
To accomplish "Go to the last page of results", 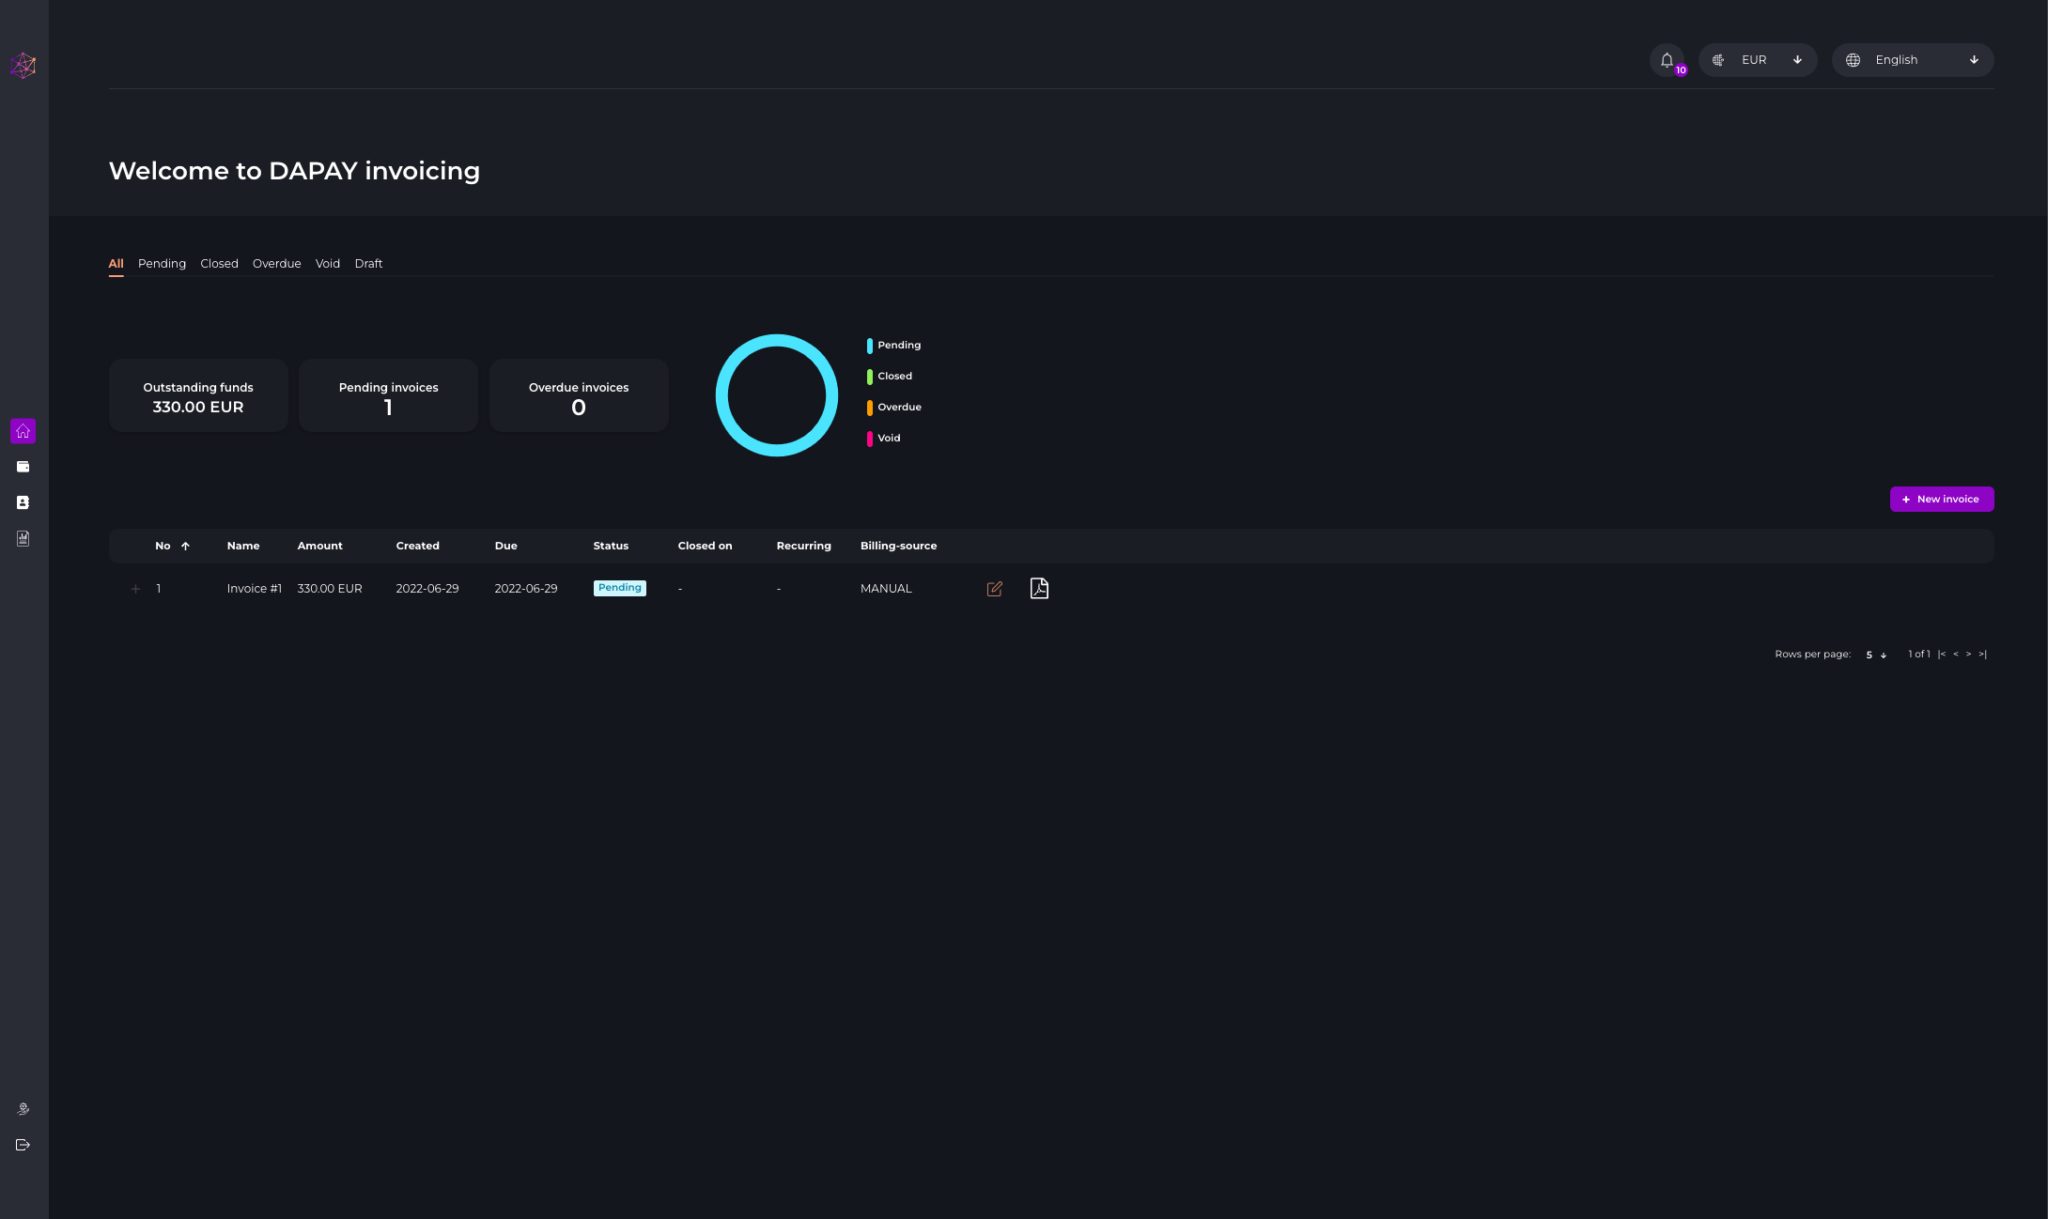I will (x=1982, y=655).
